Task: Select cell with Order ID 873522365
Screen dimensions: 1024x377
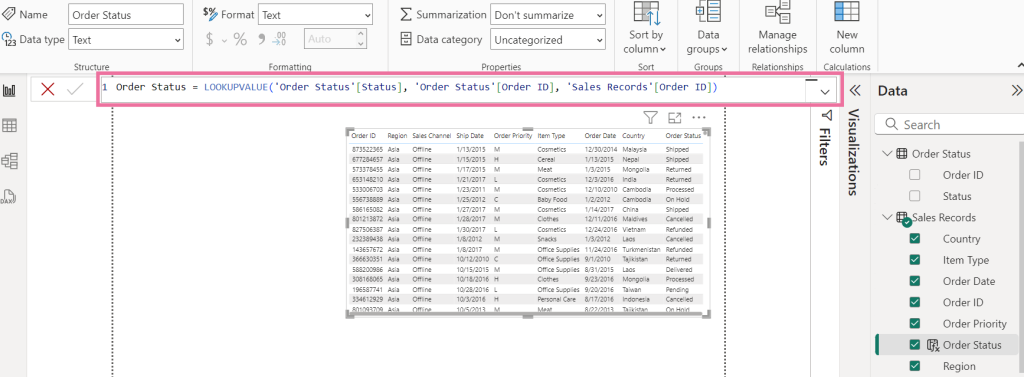Action: click(367, 150)
